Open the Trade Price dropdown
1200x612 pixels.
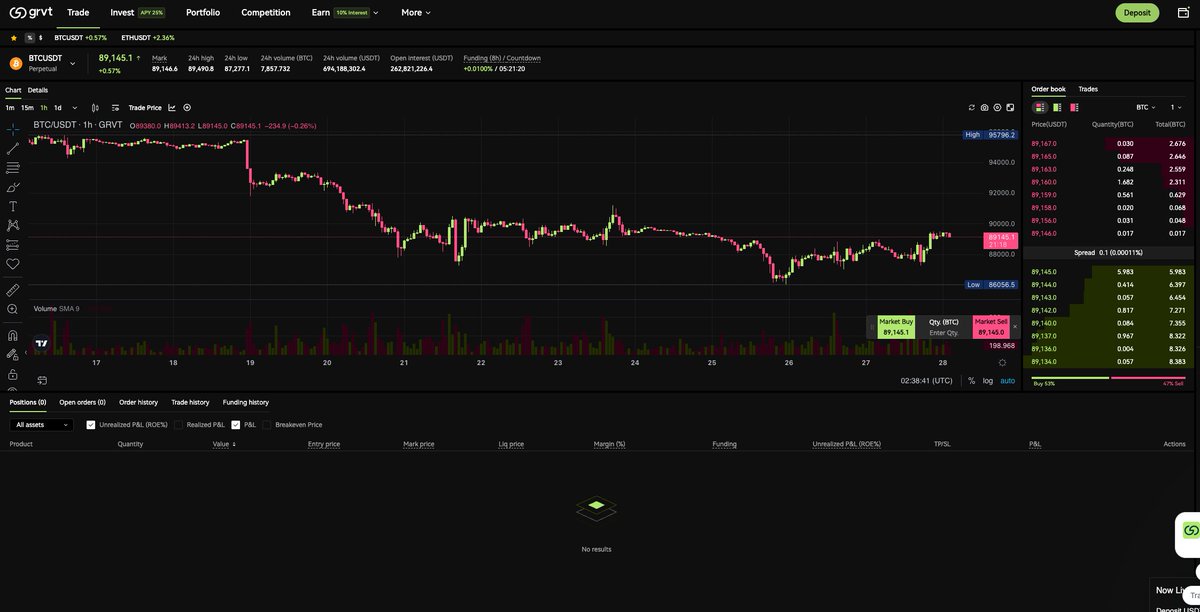145,107
